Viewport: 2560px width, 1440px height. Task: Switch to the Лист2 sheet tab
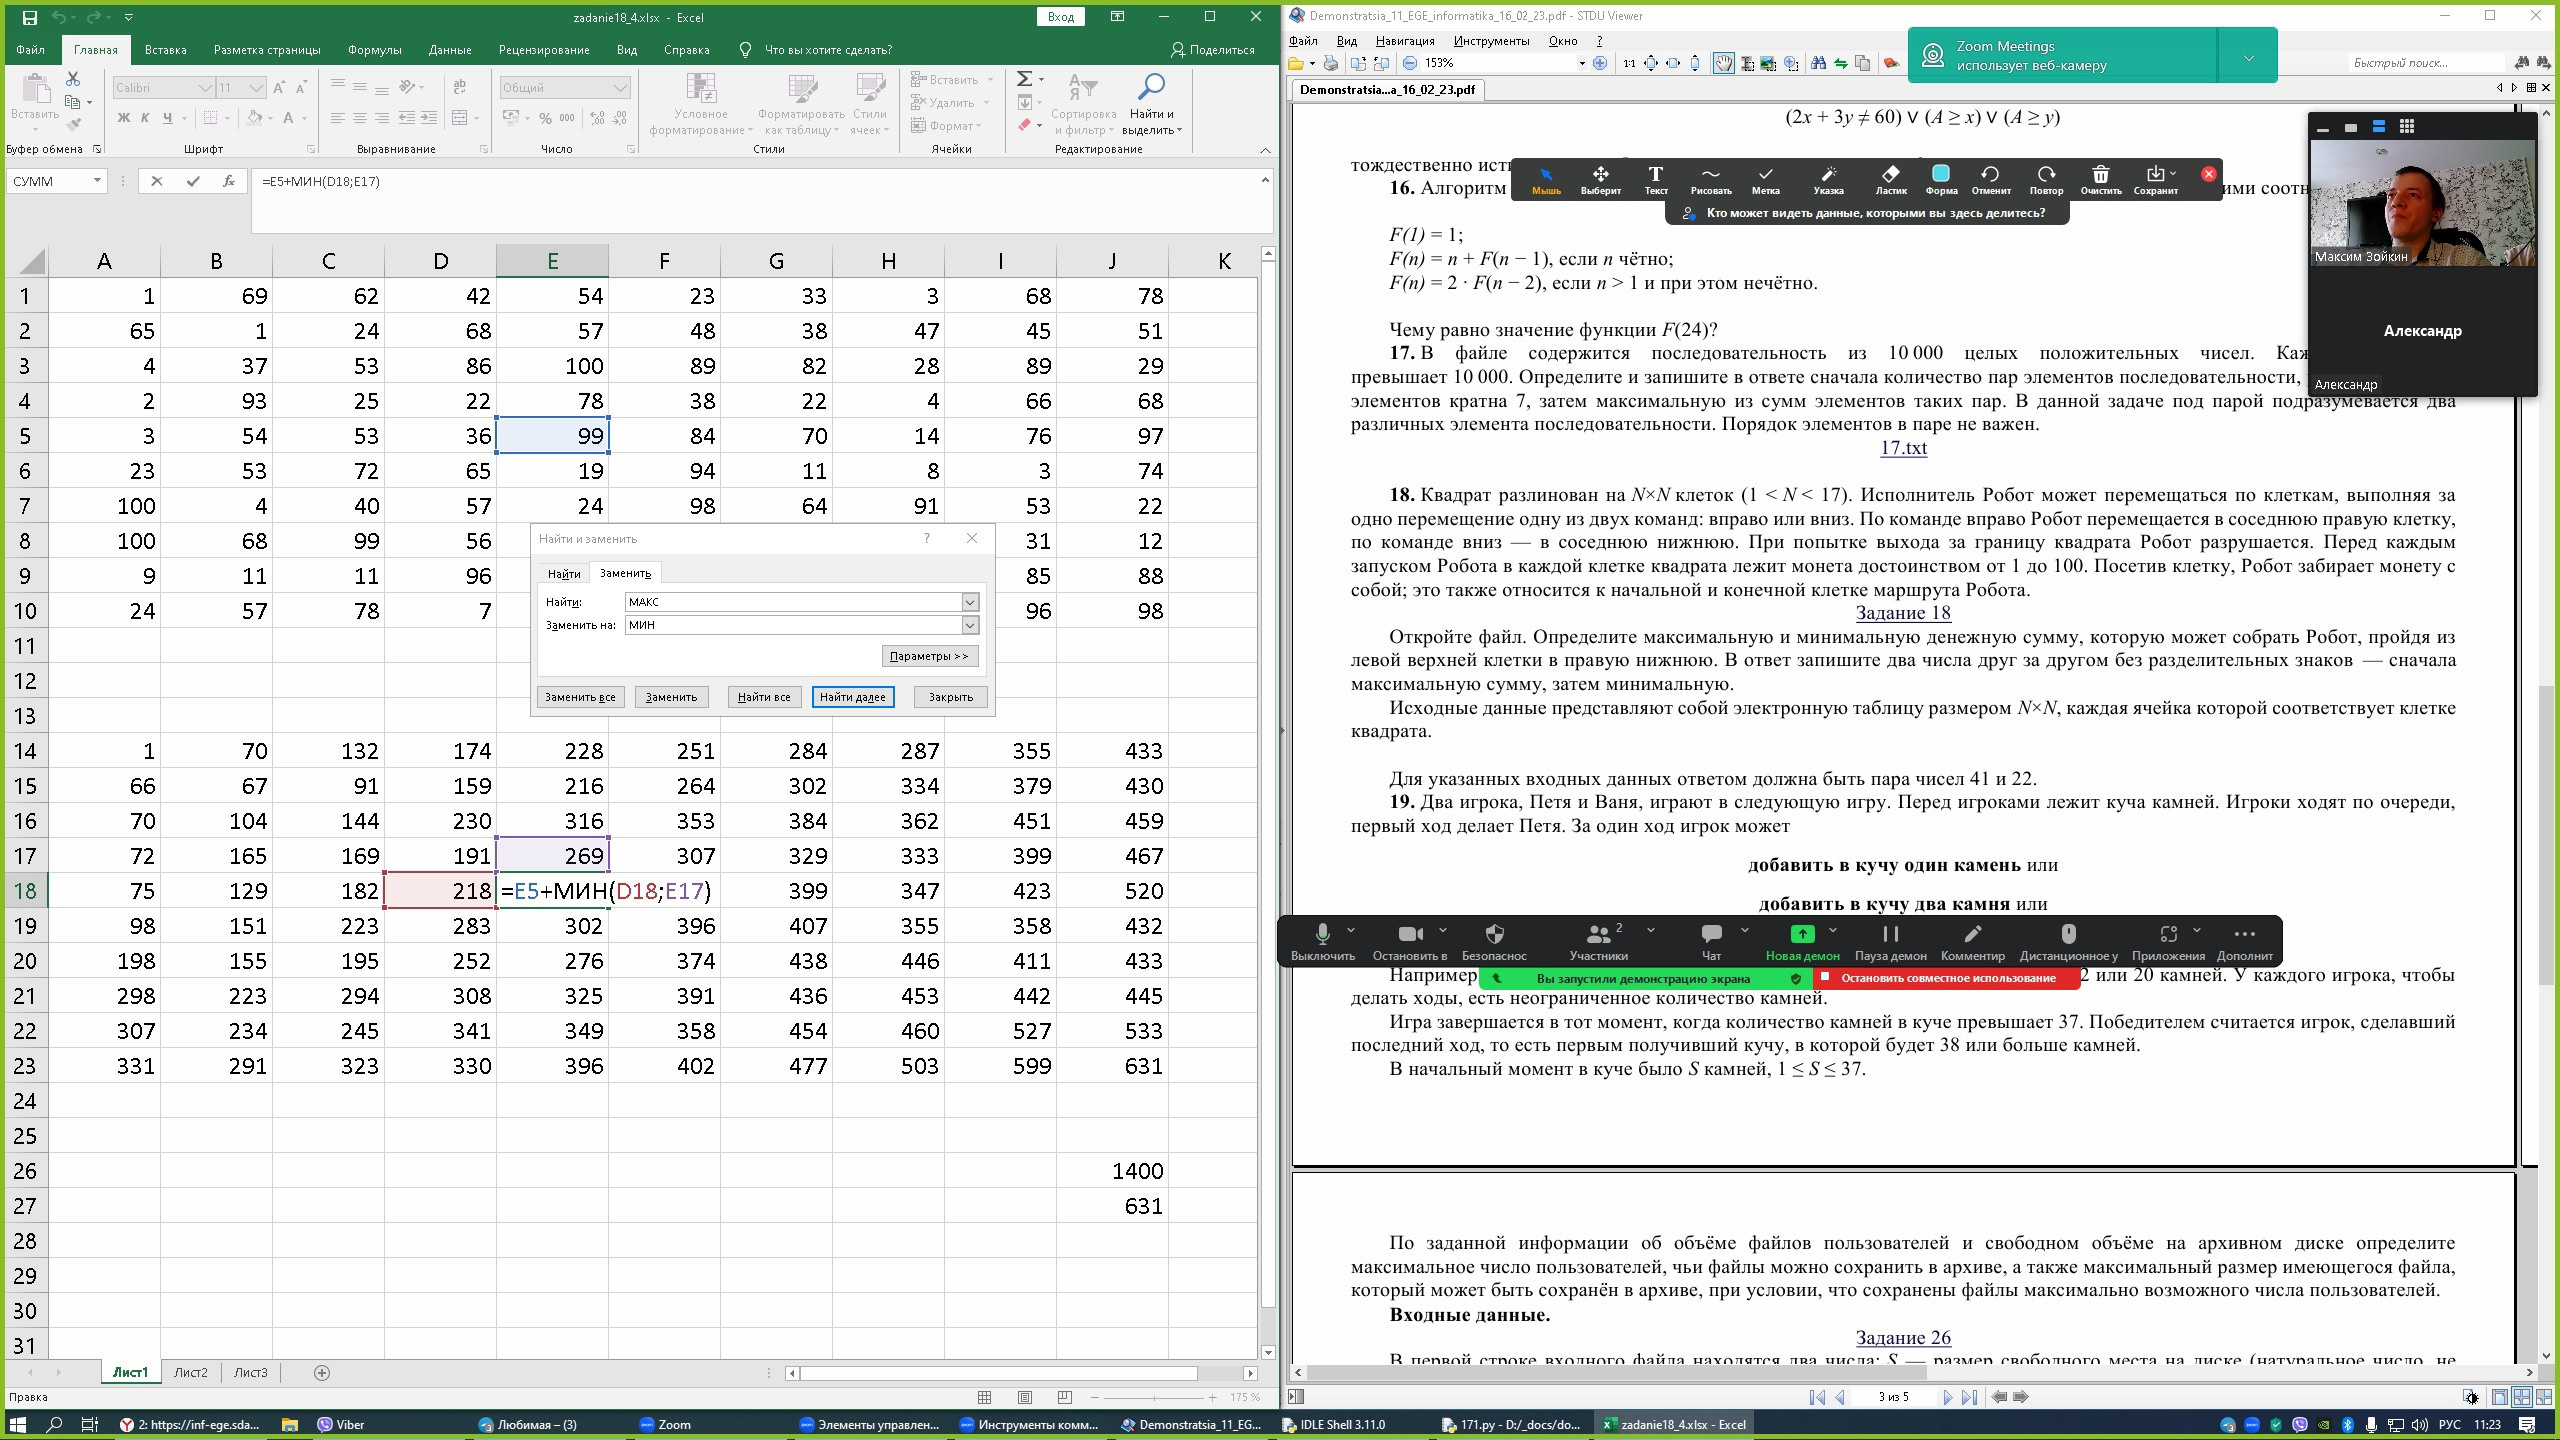pos(190,1372)
